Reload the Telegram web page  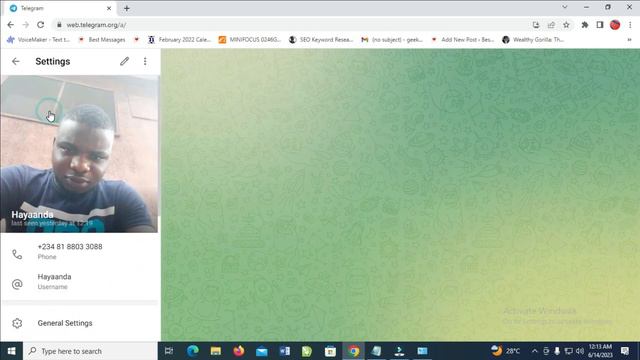point(40,25)
